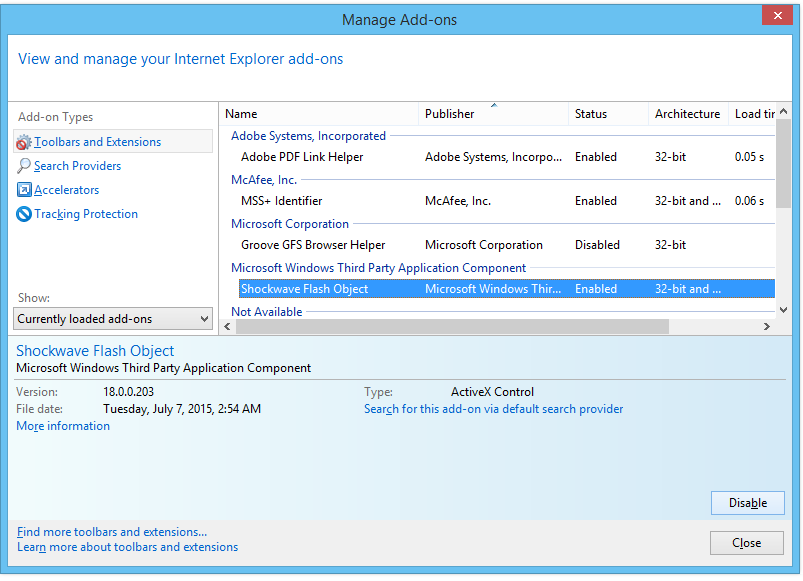Image resolution: width=803 pixels, height=581 pixels.
Task: Click the 0.06 s load time value
Action: [749, 201]
